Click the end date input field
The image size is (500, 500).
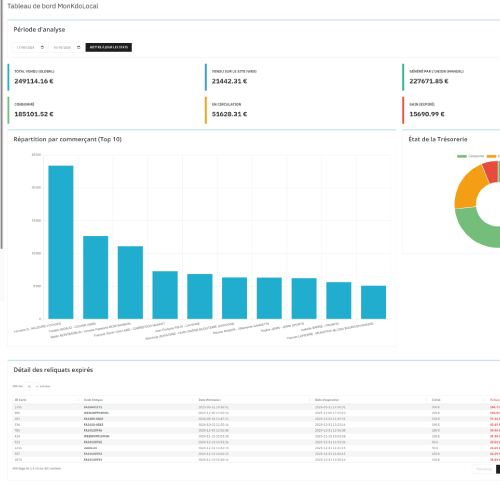point(67,47)
